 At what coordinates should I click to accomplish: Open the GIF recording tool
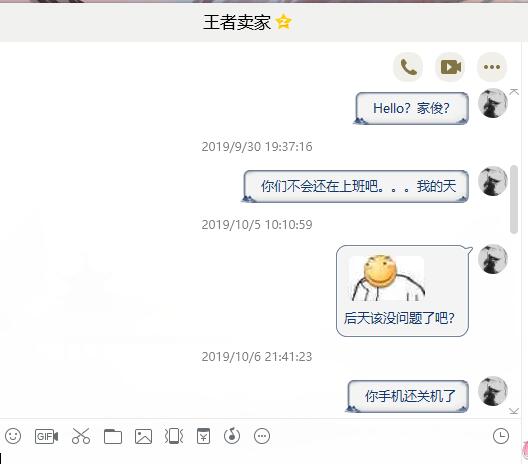pos(46,436)
